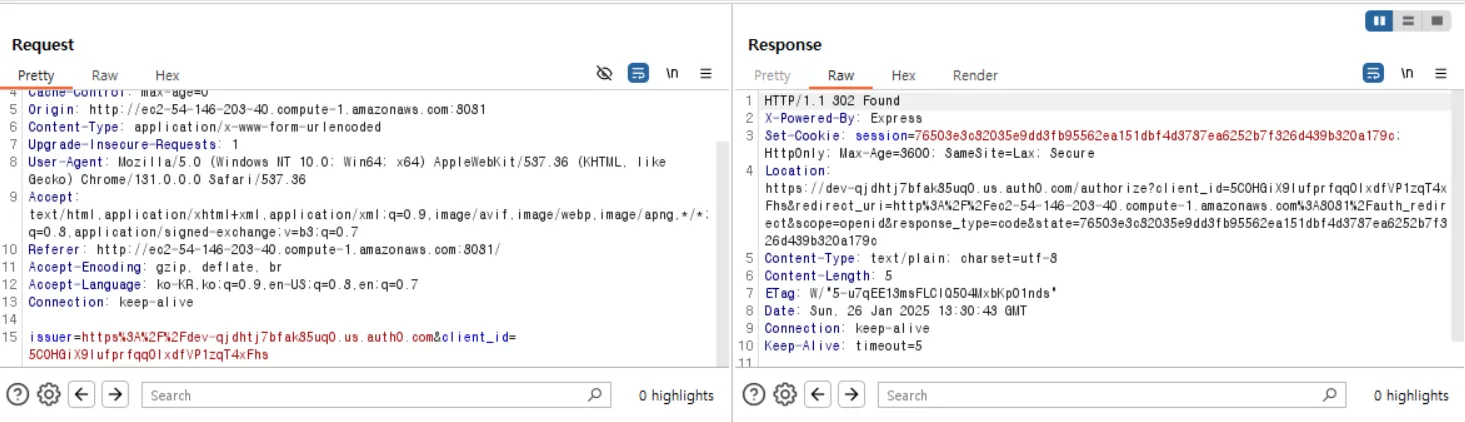Go to previous match in Response search
This screenshot has height=422, width=1465.
click(818, 394)
